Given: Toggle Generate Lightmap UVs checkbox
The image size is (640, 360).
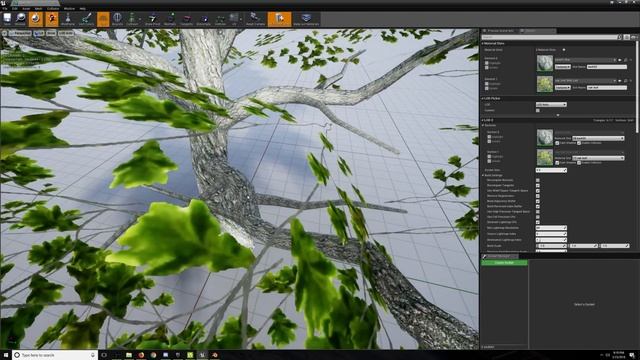Looking at the screenshot, I should click(538, 222).
